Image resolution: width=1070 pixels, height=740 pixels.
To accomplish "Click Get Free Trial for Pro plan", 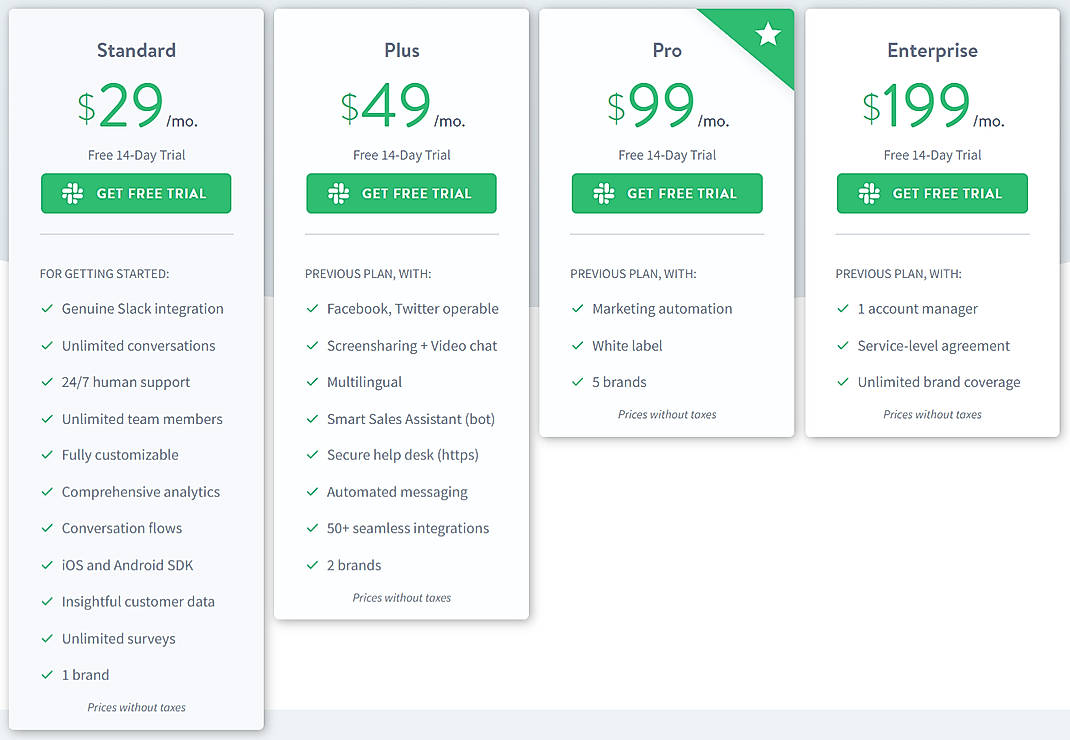I will [667, 193].
